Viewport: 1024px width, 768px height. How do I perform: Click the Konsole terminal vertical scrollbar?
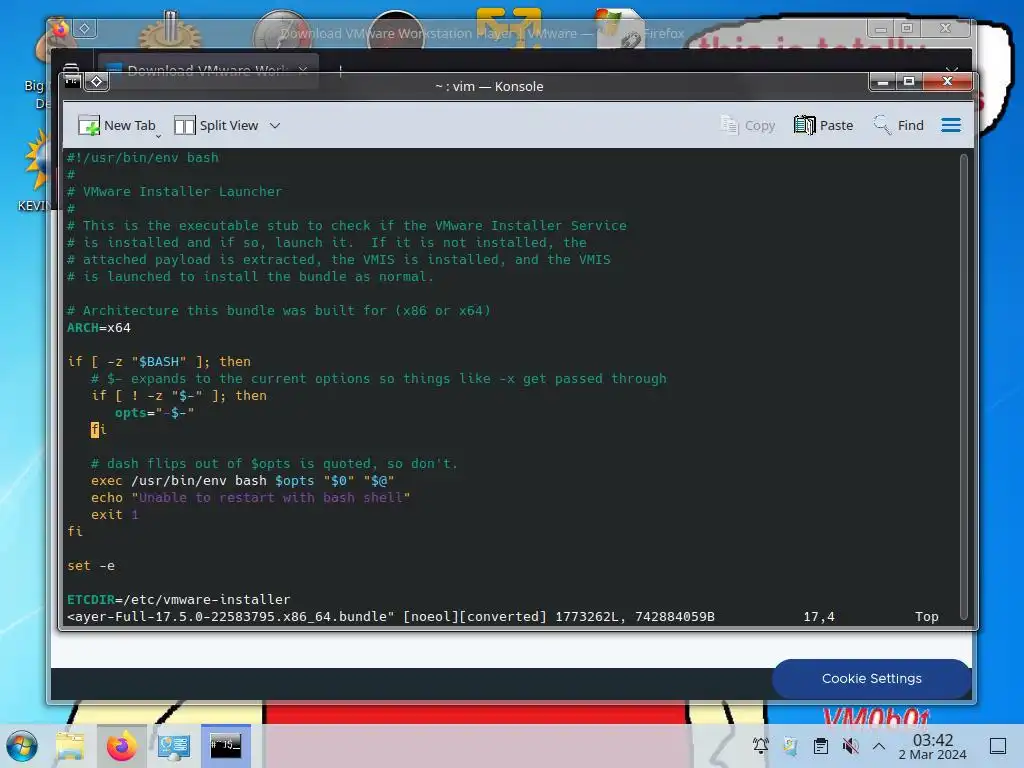pyautogui.click(x=963, y=386)
